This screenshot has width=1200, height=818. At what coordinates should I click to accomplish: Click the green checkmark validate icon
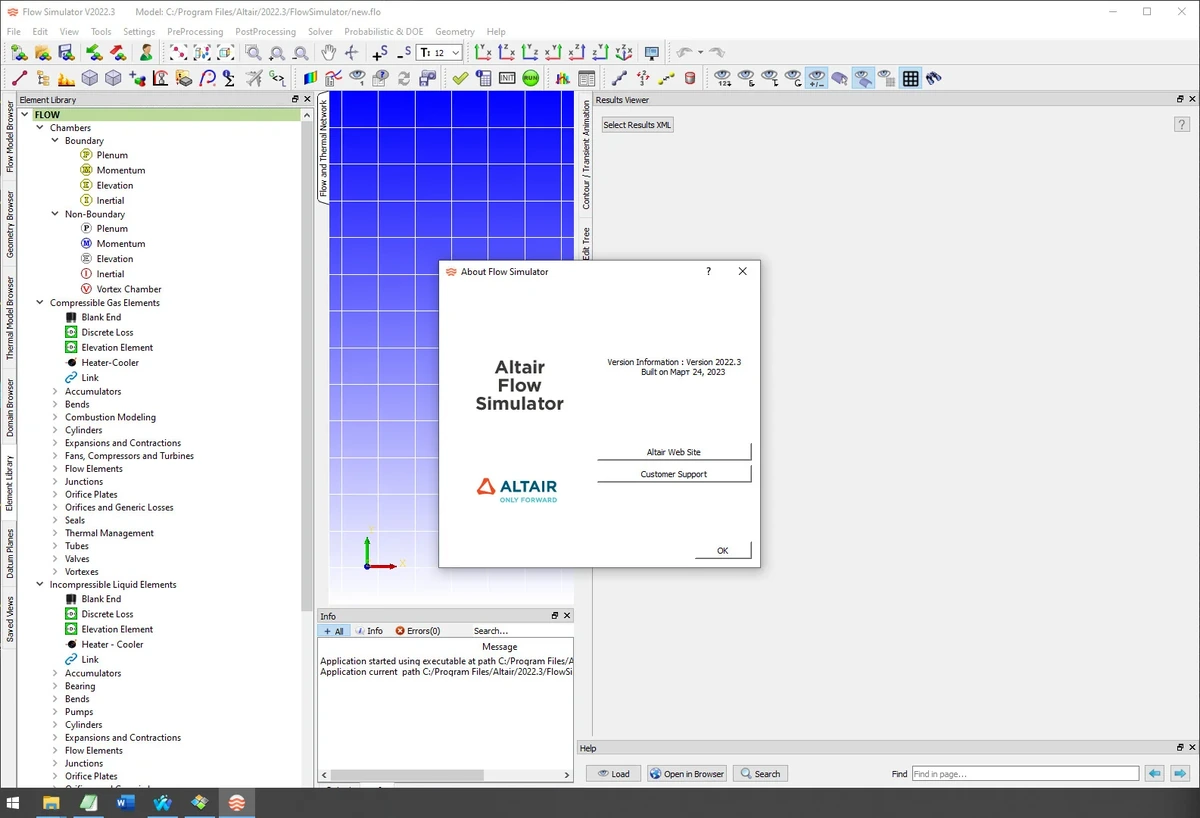[460, 77]
